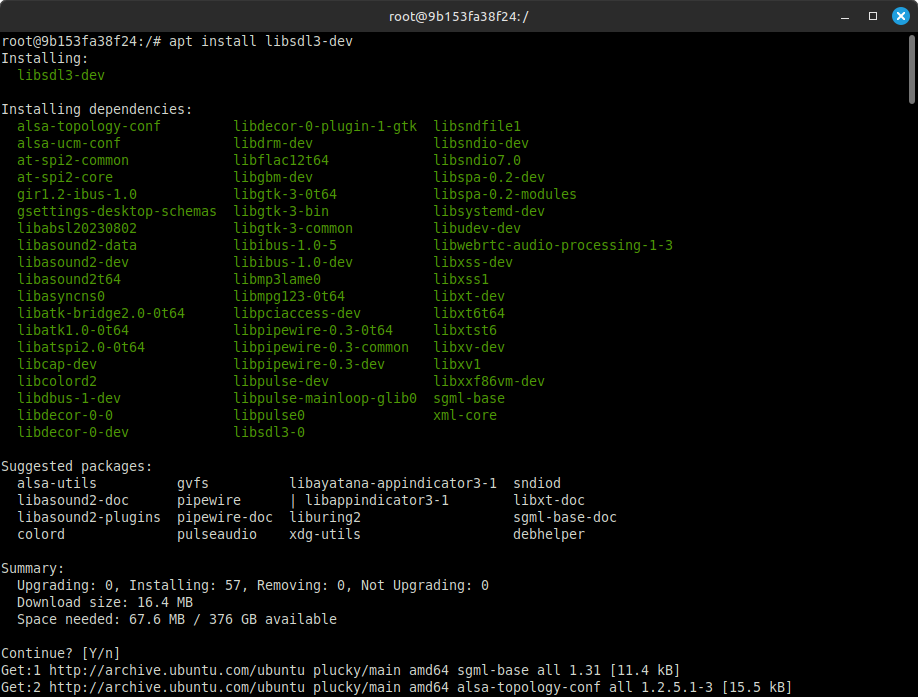The height and width of the screenshot is (697, 918).
Task: Click the package libdecor-0-0
Action: point(65,414)
